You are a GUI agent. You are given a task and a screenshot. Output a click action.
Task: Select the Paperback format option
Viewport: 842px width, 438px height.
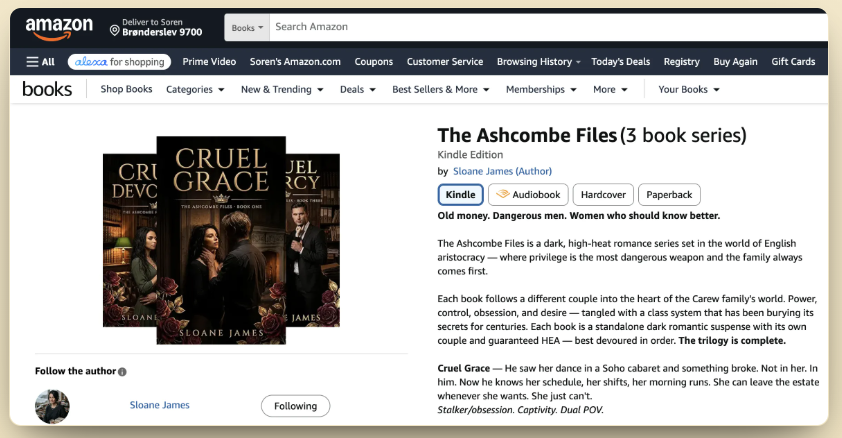[669, 194]
